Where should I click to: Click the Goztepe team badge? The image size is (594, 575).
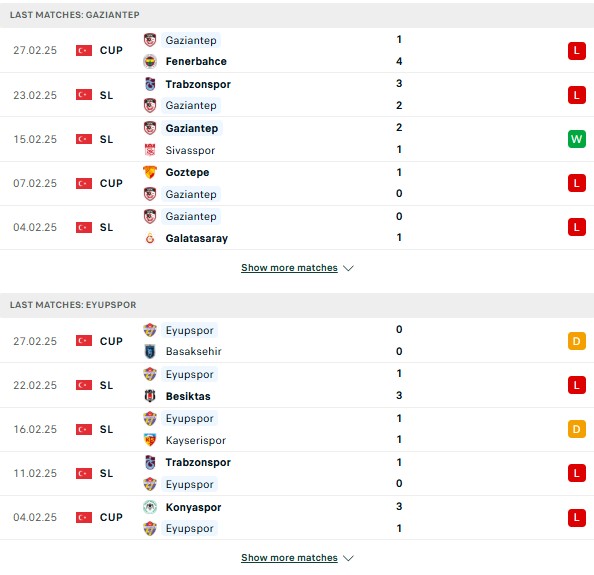pyautogui.click(x=150, y=172)
